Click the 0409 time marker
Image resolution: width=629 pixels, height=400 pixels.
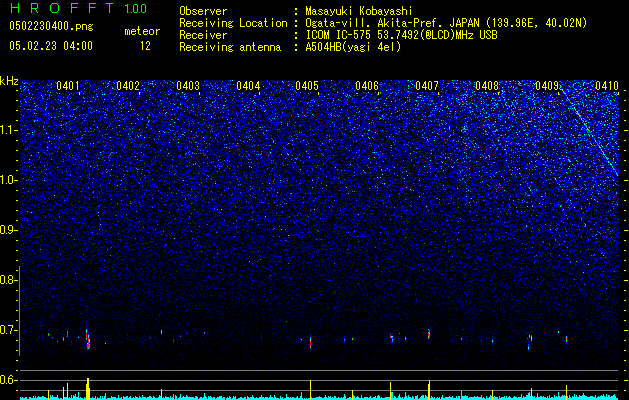coord(547,86)
